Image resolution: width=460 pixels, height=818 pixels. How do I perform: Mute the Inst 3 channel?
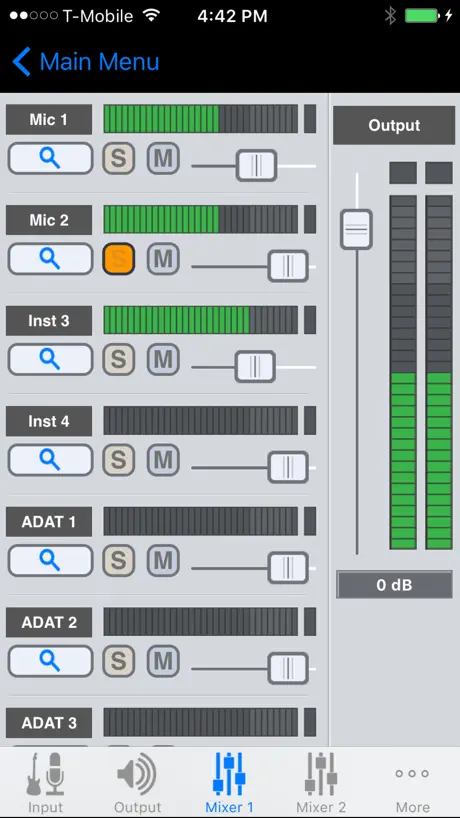click(x=163, y=359)
